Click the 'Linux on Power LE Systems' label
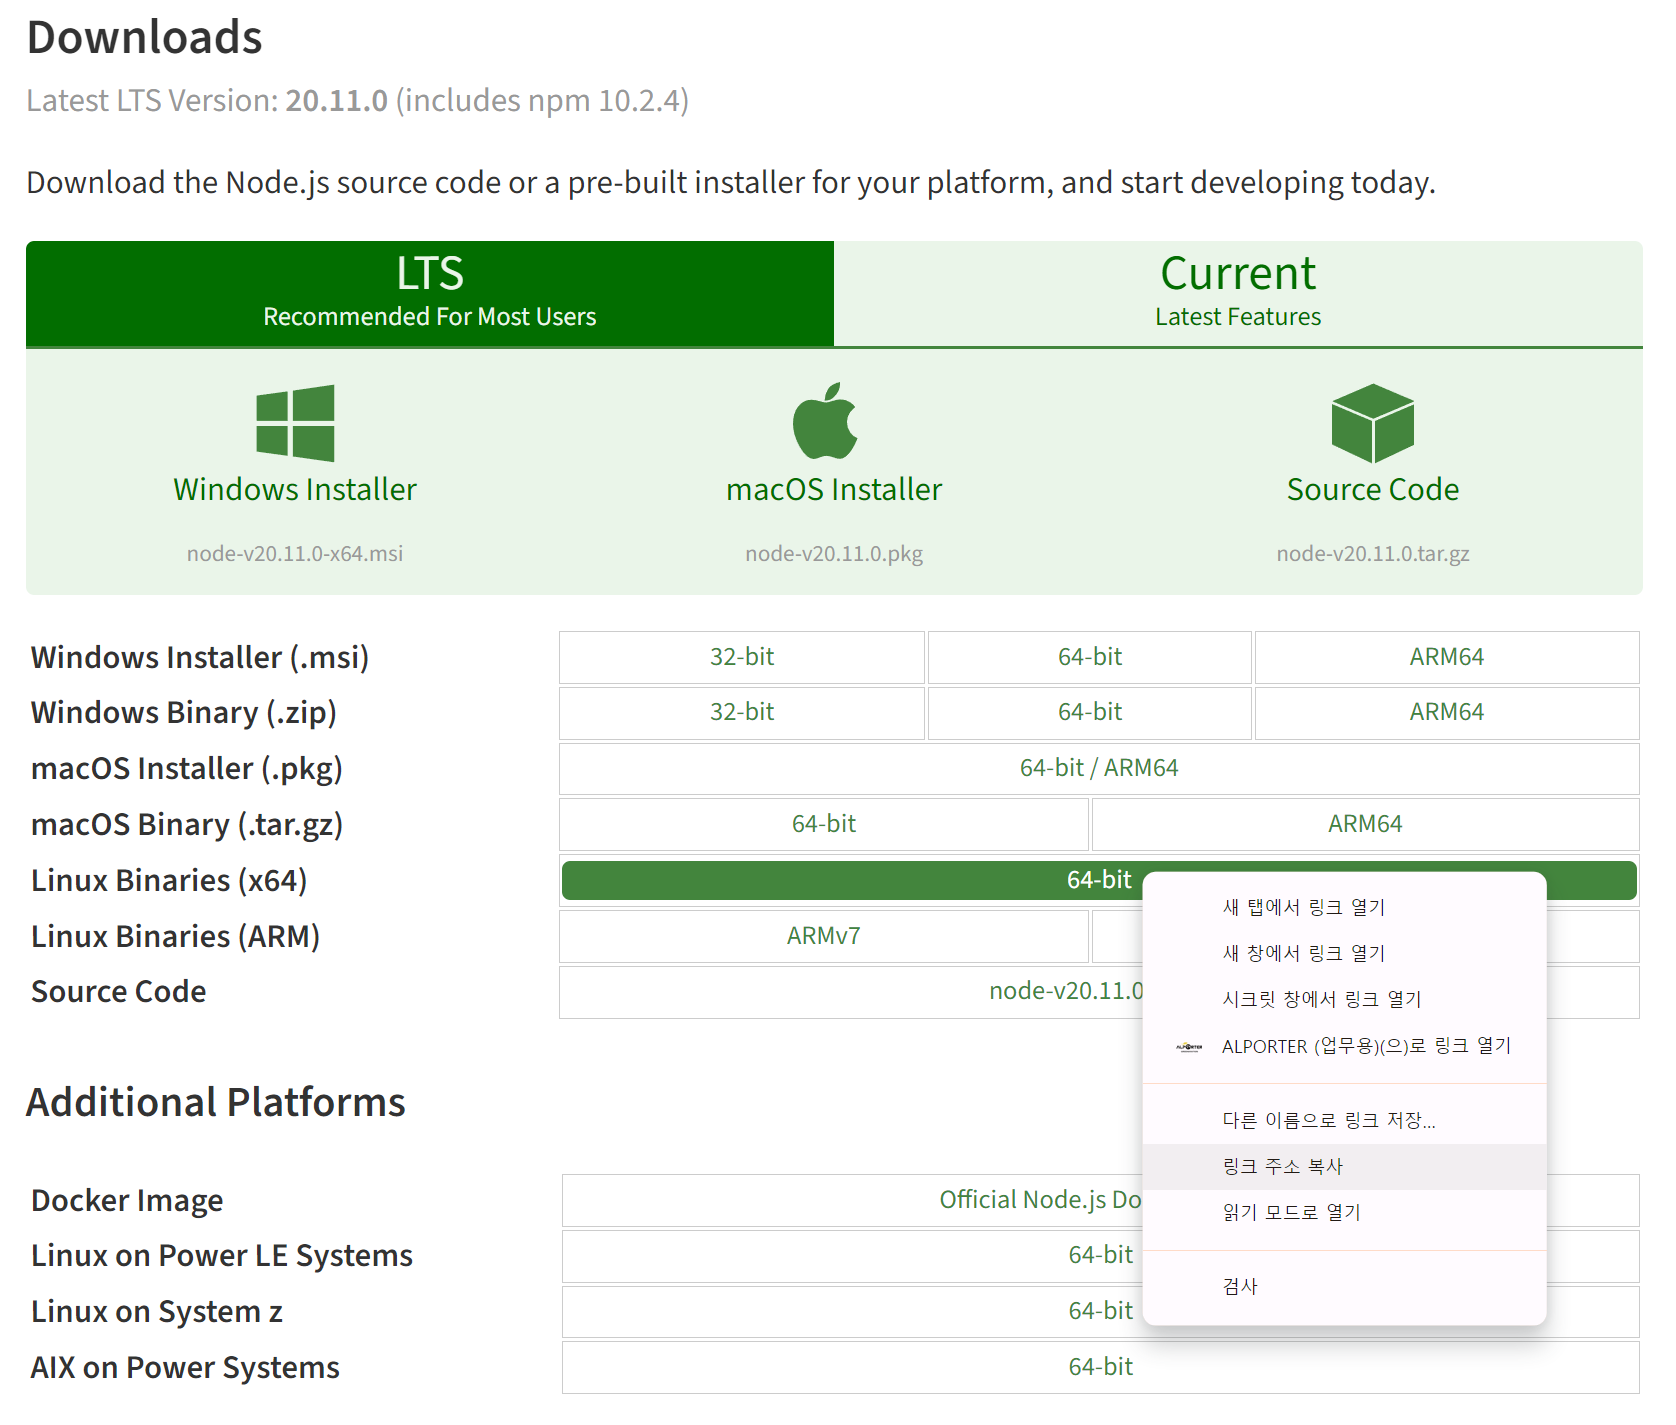Viewport: 1676px width, 1425px height. [222, 1255]
